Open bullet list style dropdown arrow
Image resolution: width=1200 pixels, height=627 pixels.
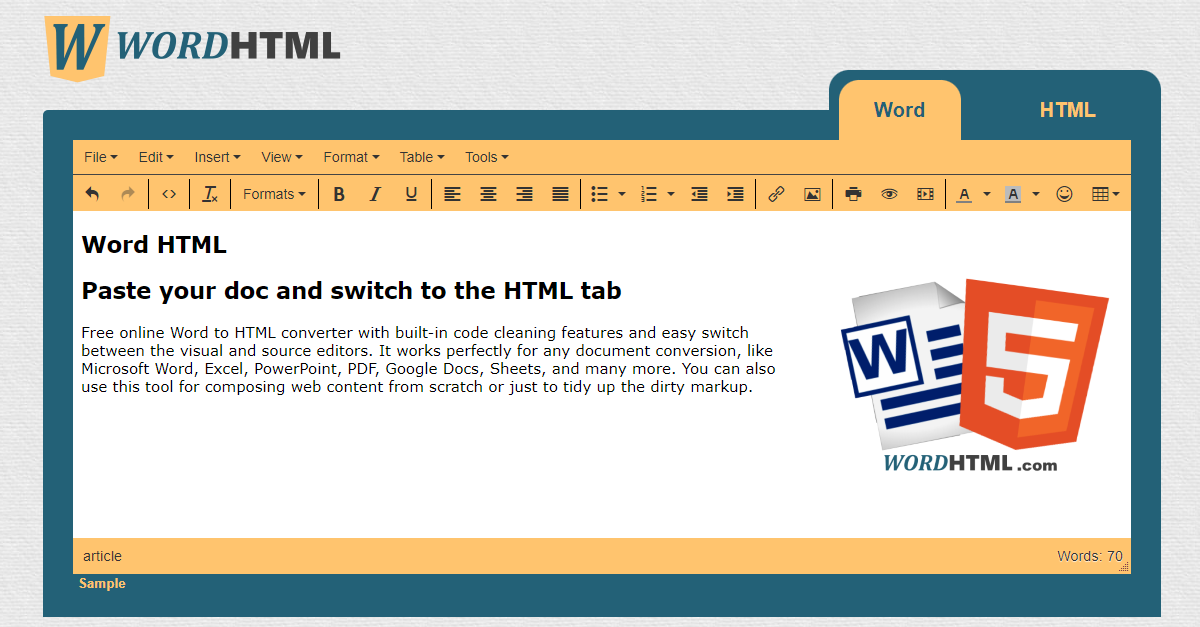pos(622,194)
